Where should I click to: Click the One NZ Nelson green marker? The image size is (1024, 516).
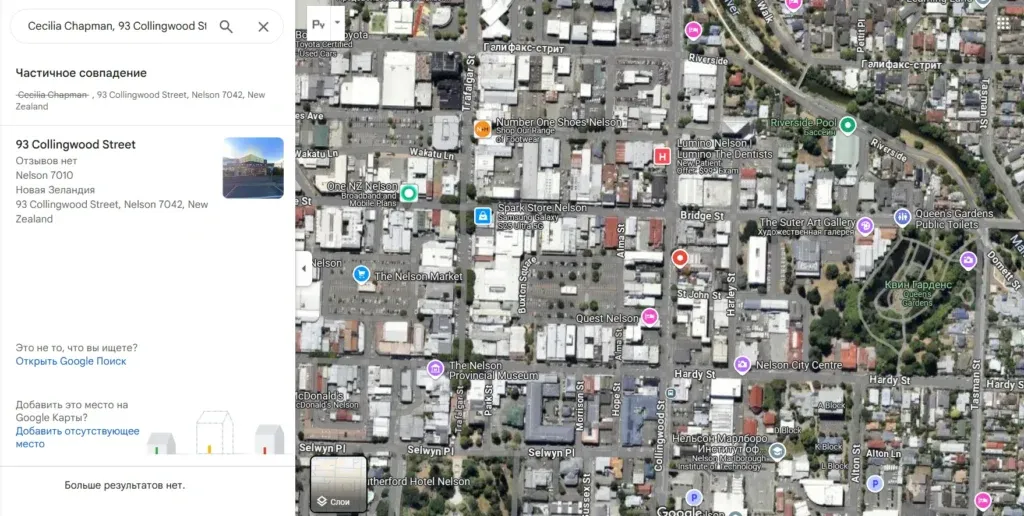(x=409, y=193)
